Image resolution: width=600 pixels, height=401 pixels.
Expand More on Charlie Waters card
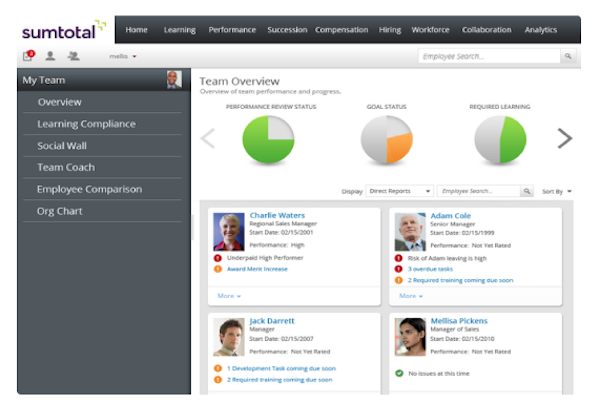228,296
